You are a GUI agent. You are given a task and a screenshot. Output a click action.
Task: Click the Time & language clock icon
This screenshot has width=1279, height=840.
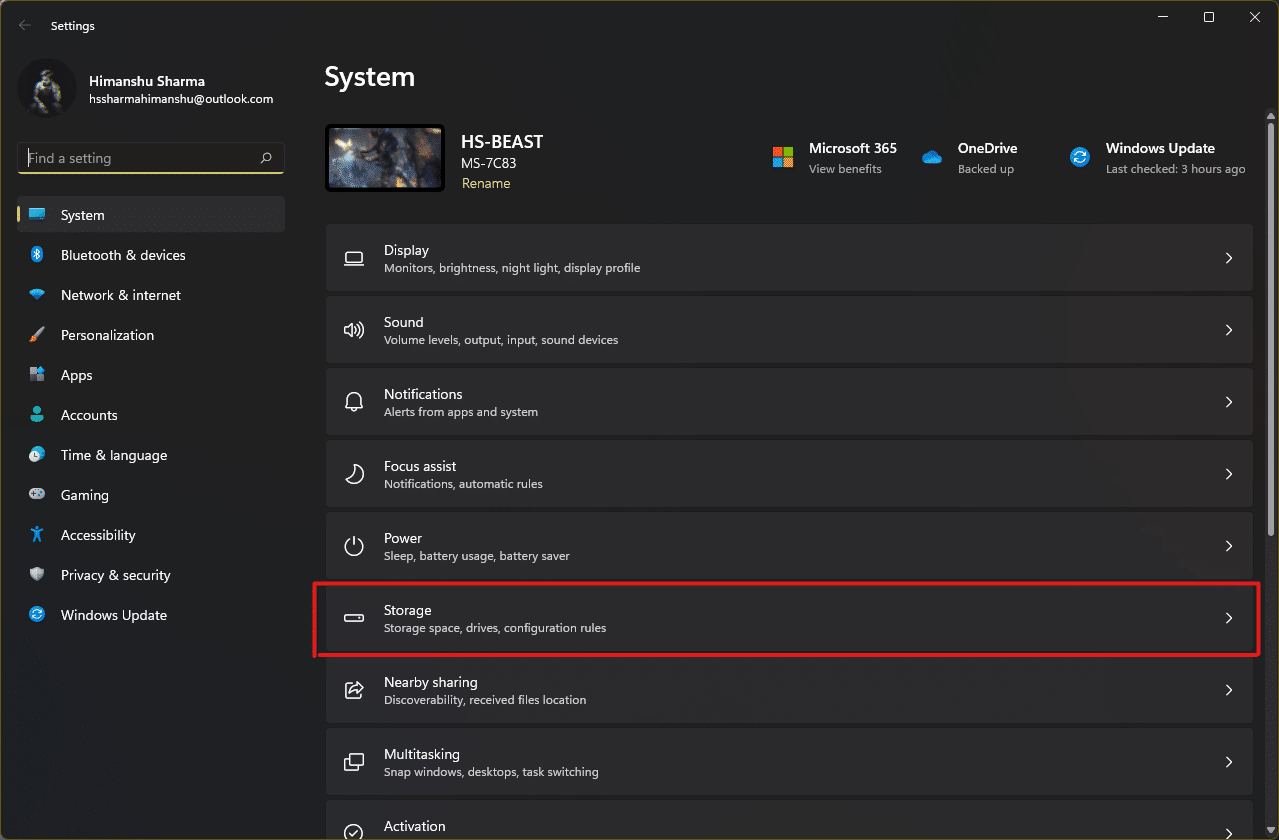(x=37, y=455)
